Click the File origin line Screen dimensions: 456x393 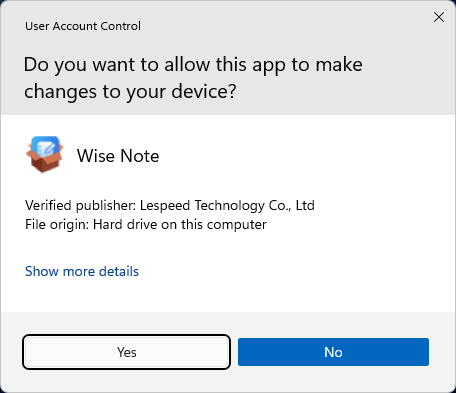point(146,225)
